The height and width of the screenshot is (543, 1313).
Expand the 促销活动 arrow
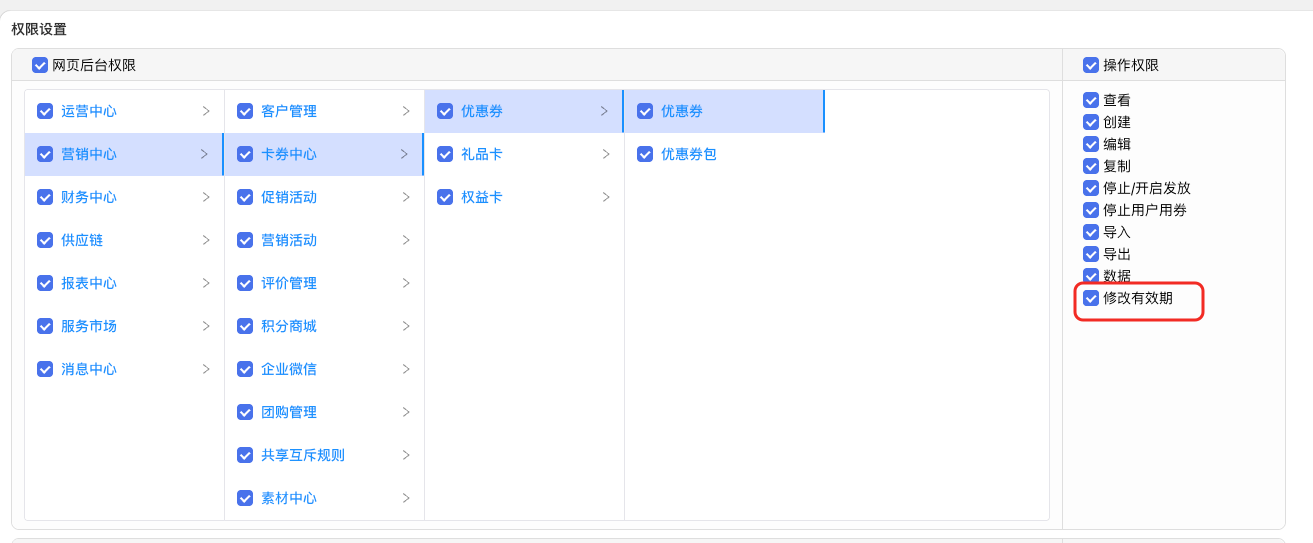pyautogui.click(x=405, y=197)
